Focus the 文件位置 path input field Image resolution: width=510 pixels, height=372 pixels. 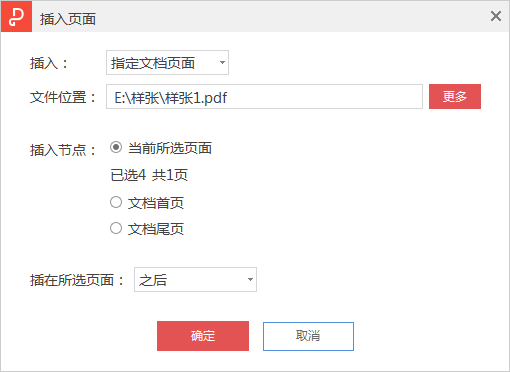point(264,96)
